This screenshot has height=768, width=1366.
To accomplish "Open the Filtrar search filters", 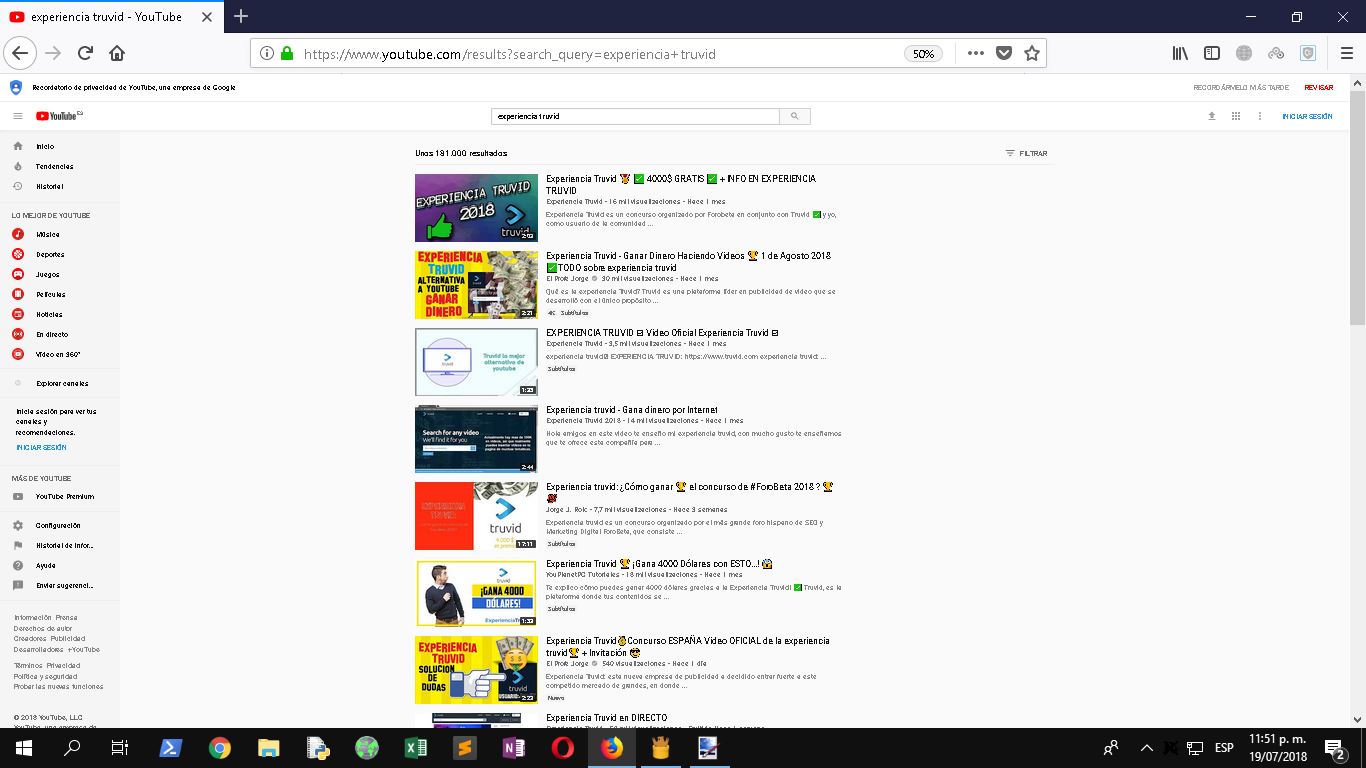I will 1027,153.
